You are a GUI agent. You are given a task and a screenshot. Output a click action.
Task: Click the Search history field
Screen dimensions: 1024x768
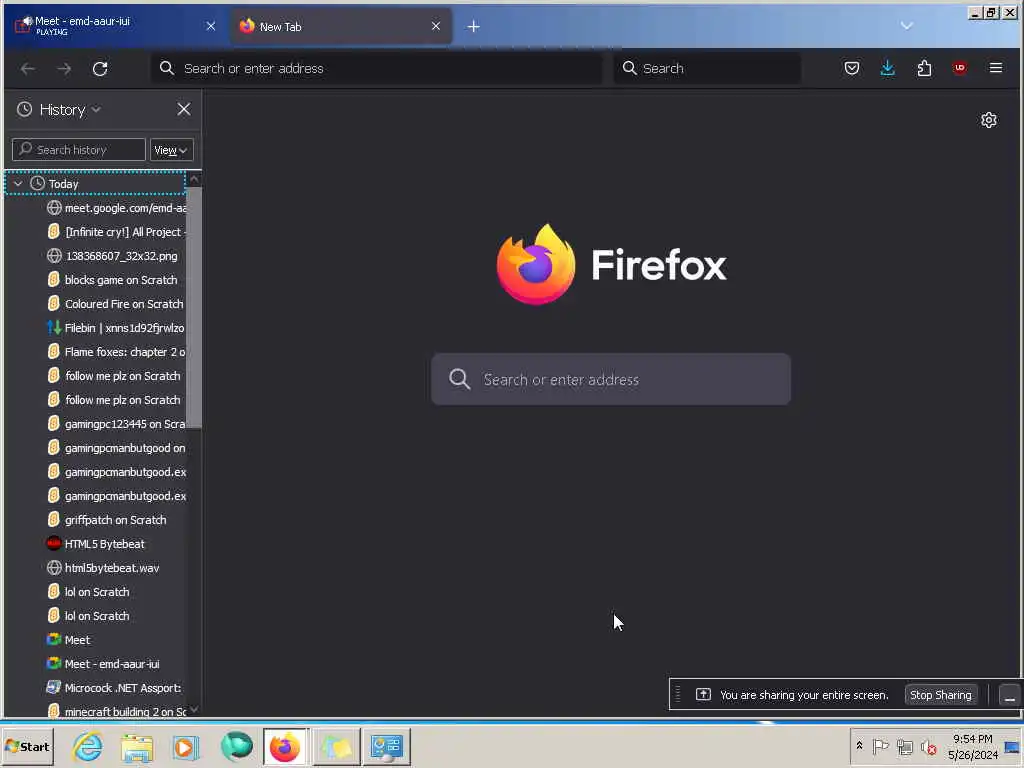click(x=78, y=150)
